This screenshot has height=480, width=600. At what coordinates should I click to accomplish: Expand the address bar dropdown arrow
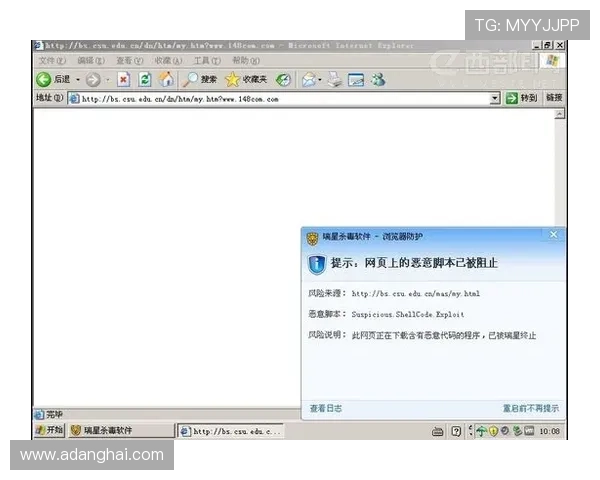(495, 99)
